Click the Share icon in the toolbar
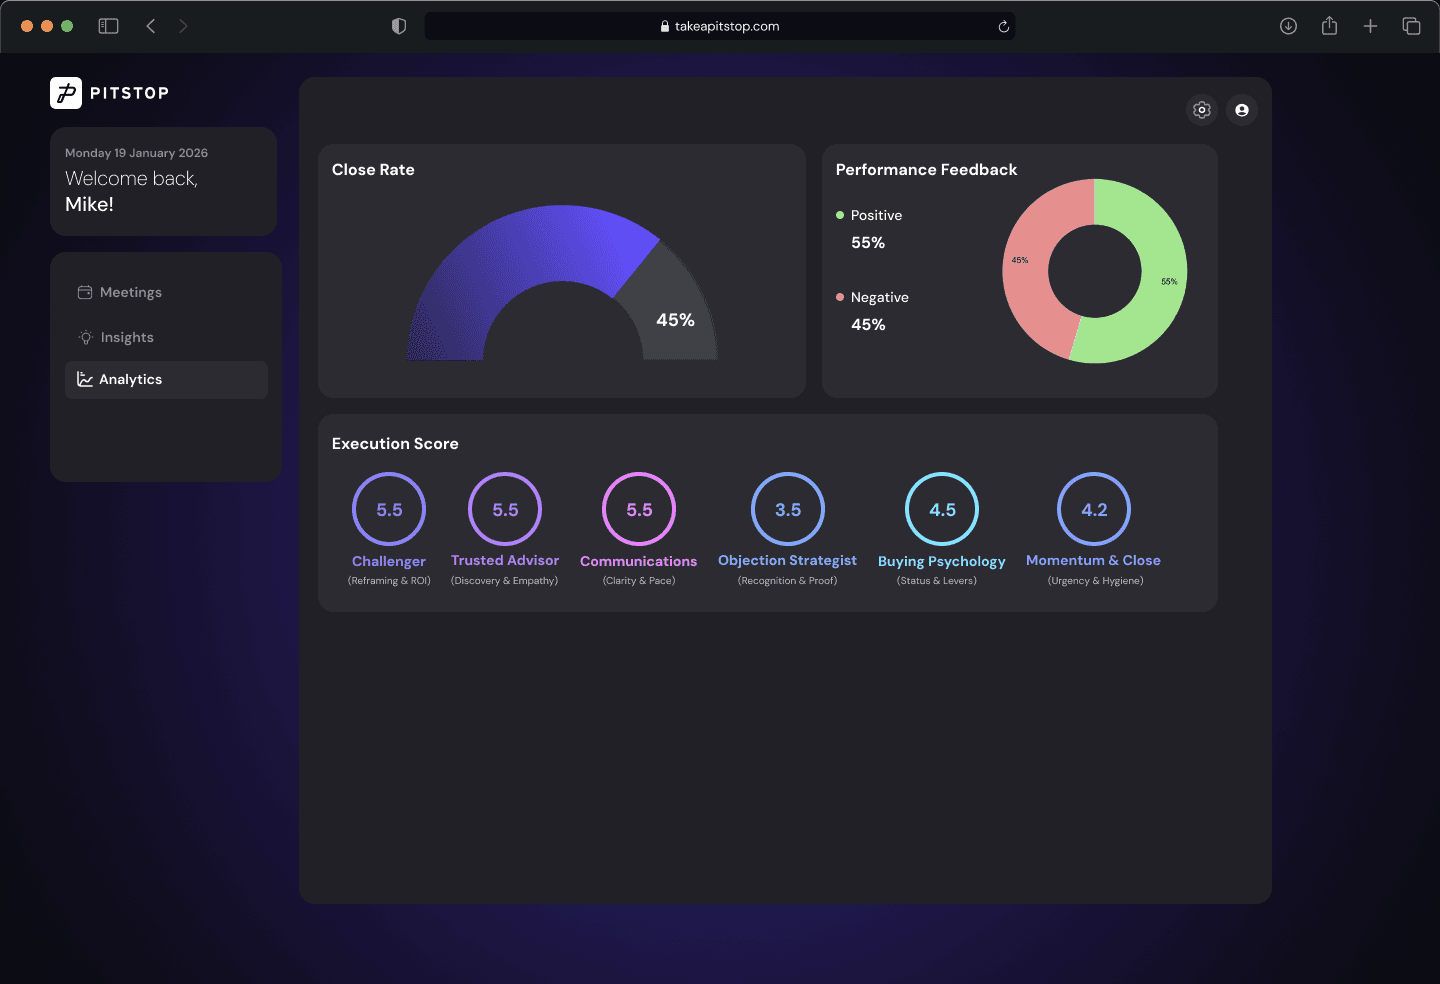The width and height of the screenshot is (1440, 984). [x=1329, y=26]
